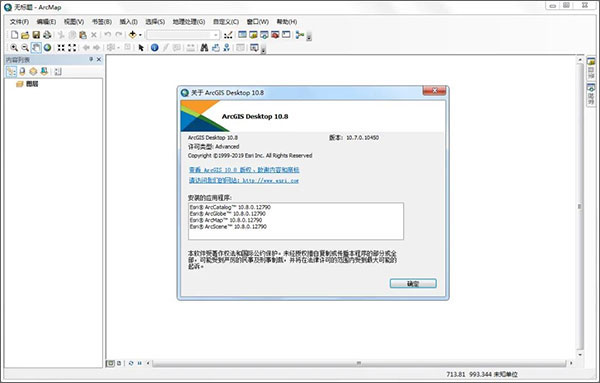Open the docked Search tab on right edge
Image resolution: width=600 pixels, height=383 pixels.
click(x=591, y=94)
